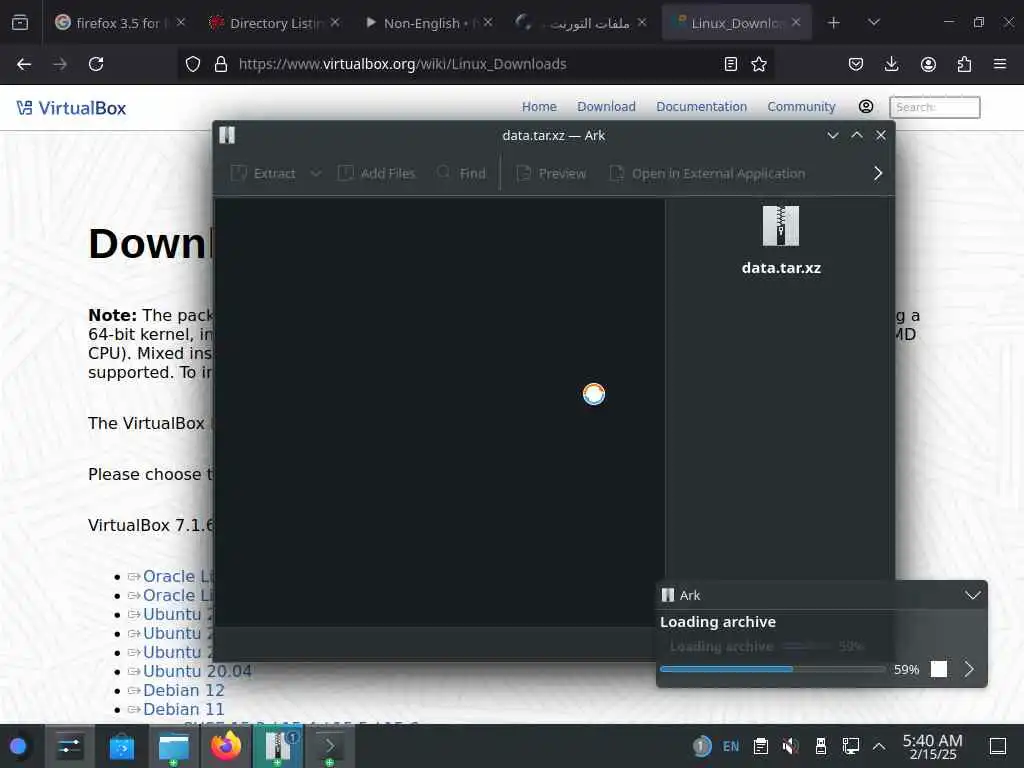
Task: Open the extensions puzzle icon
Action: click(x=964, y=64)
